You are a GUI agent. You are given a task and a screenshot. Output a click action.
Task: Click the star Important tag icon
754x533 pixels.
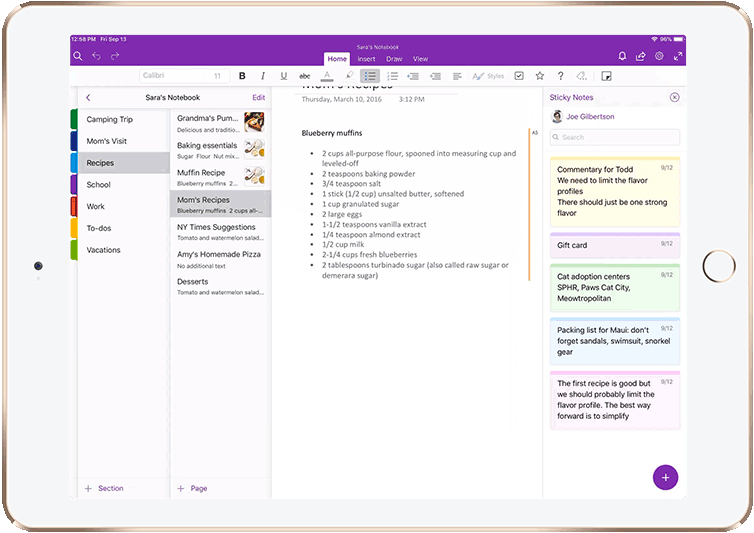point(540,76)
